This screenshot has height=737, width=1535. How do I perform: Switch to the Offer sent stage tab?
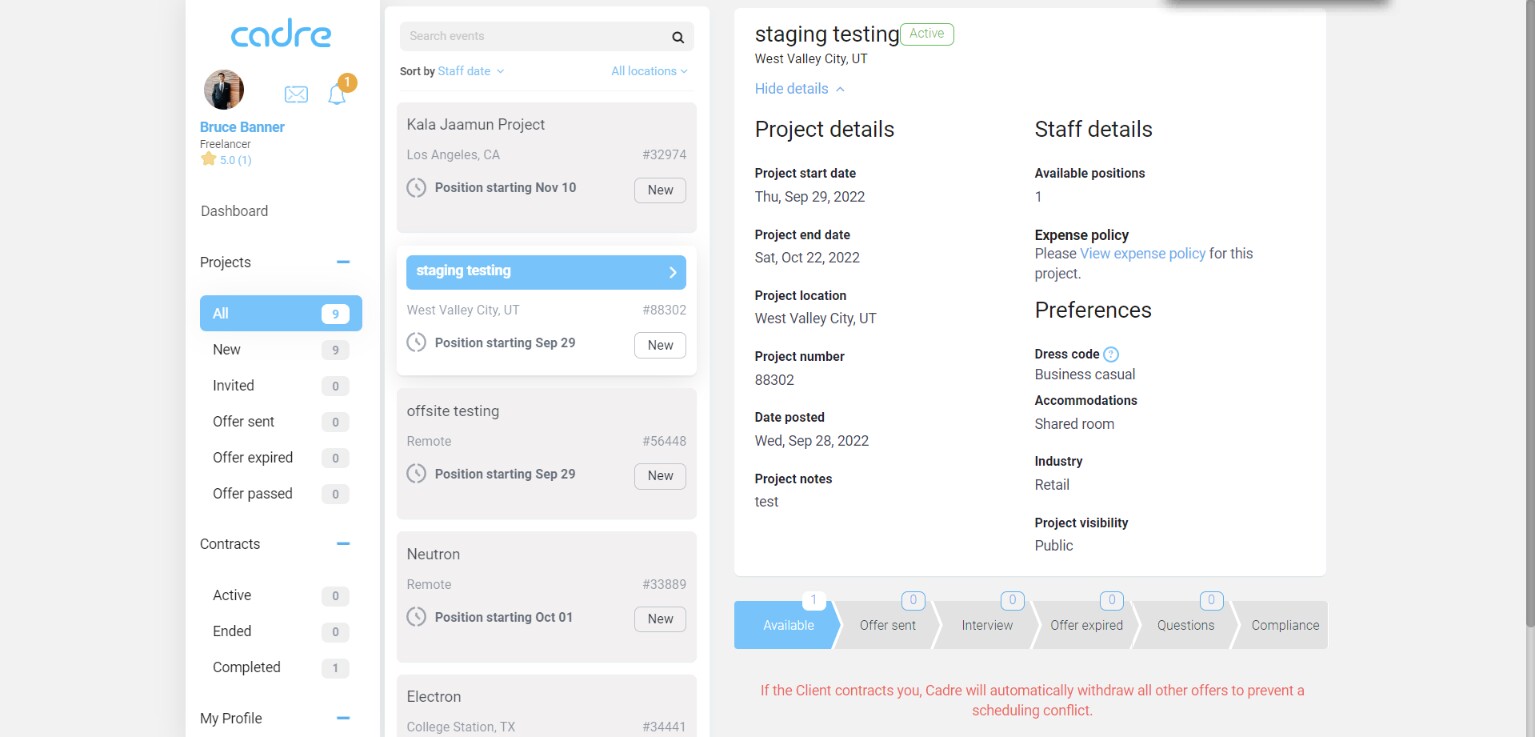pos(887,625)
